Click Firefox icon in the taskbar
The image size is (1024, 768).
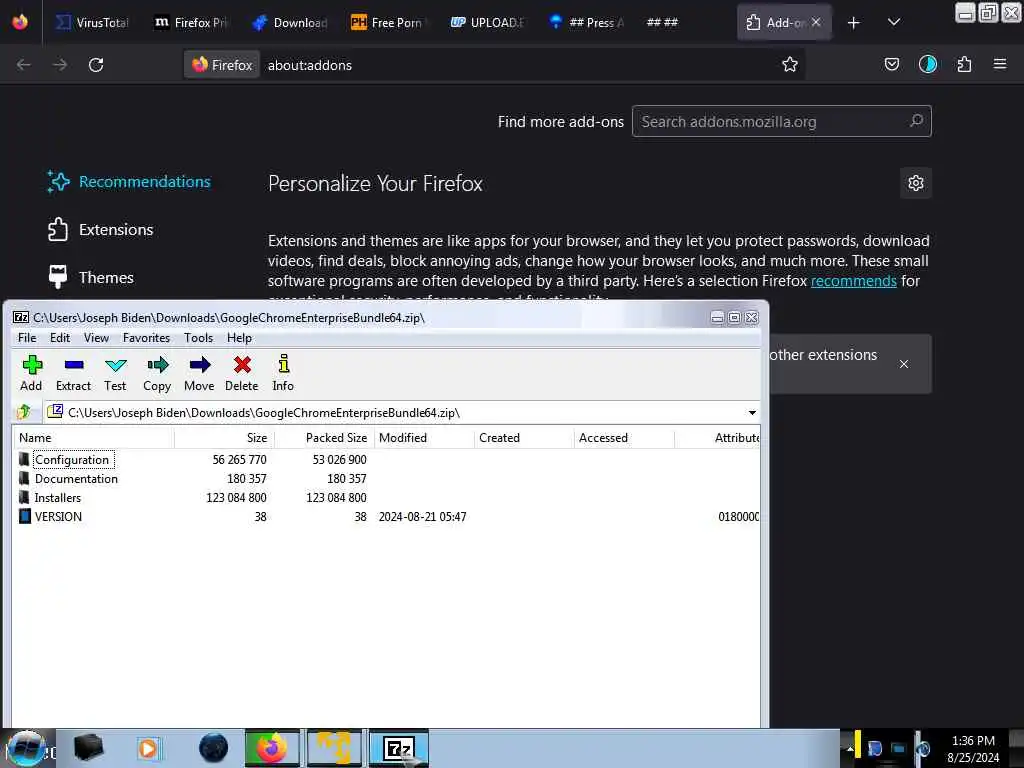pyautogui.click(x=272, y=748)
